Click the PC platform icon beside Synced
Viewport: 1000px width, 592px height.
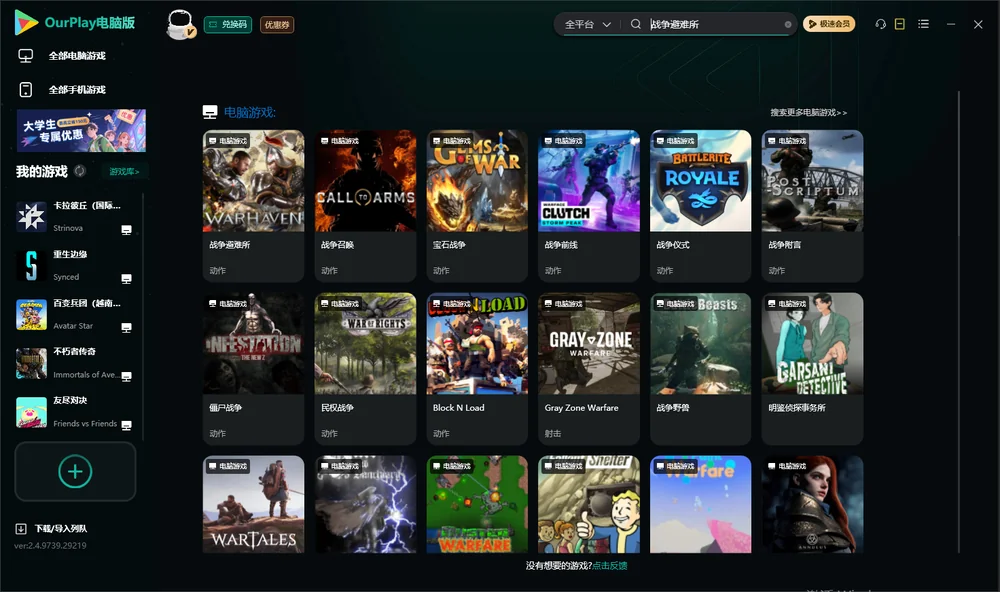(126, 279)
